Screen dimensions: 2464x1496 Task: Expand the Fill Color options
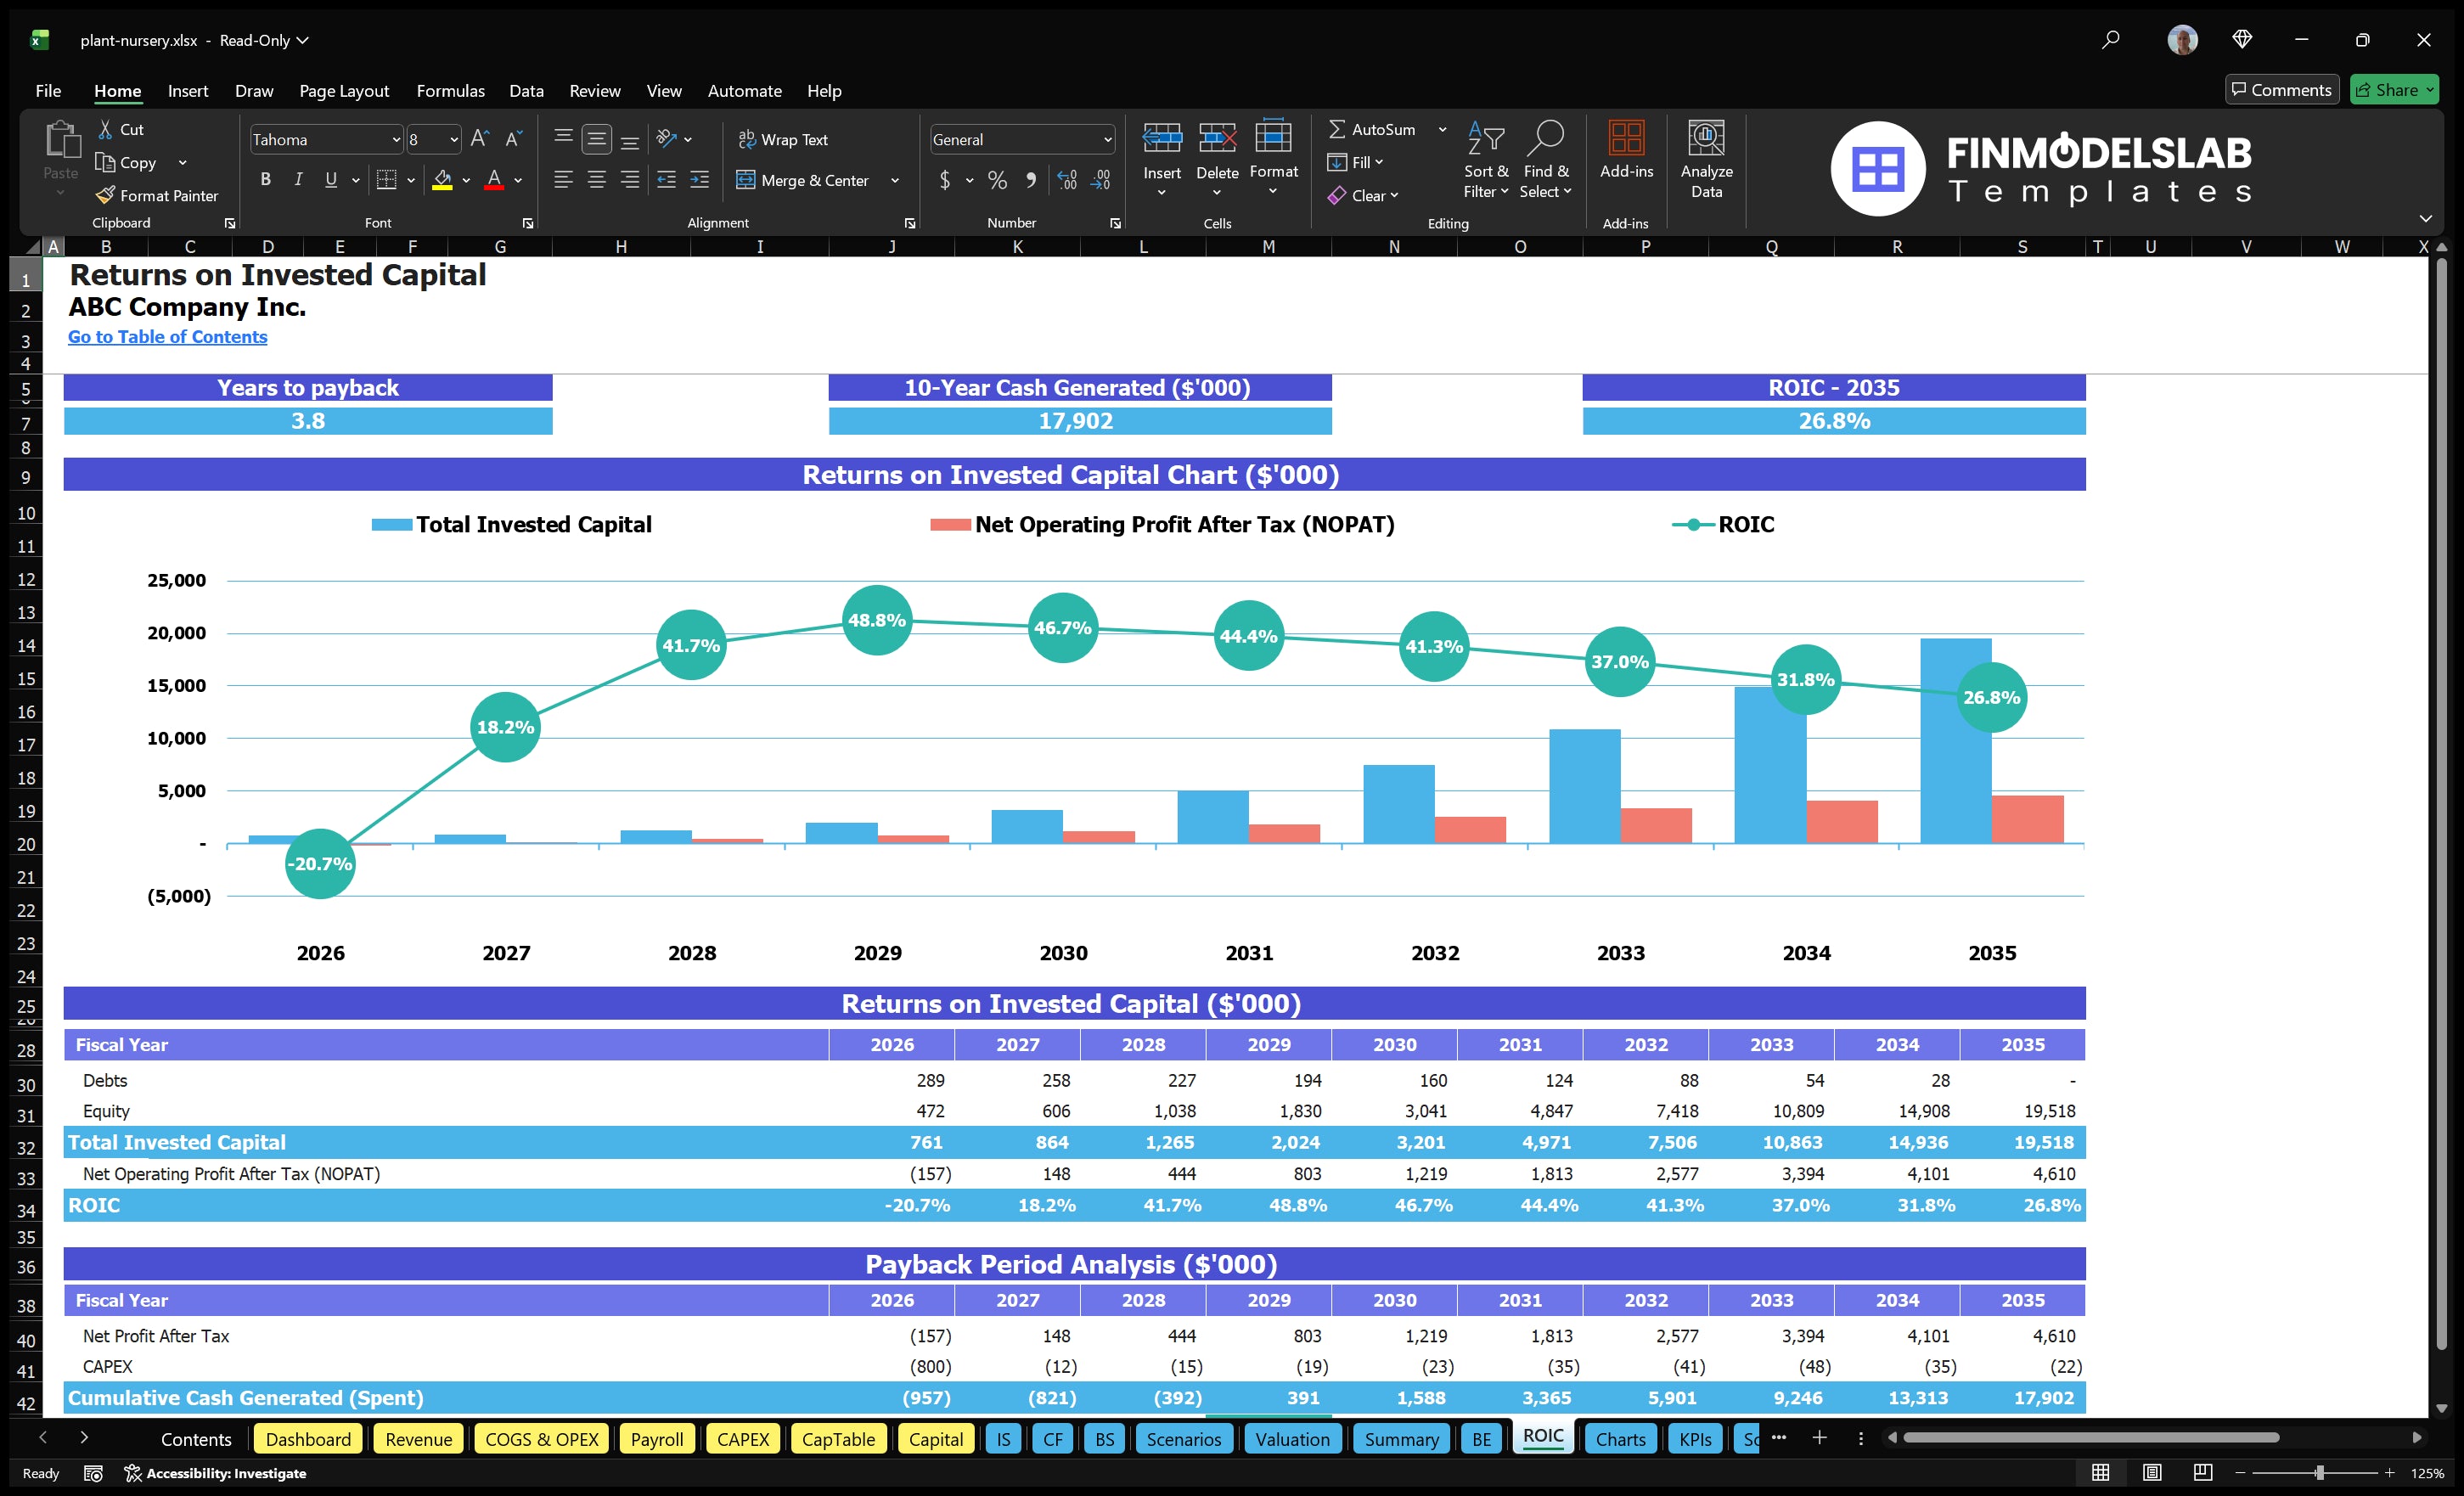point(465,181)
